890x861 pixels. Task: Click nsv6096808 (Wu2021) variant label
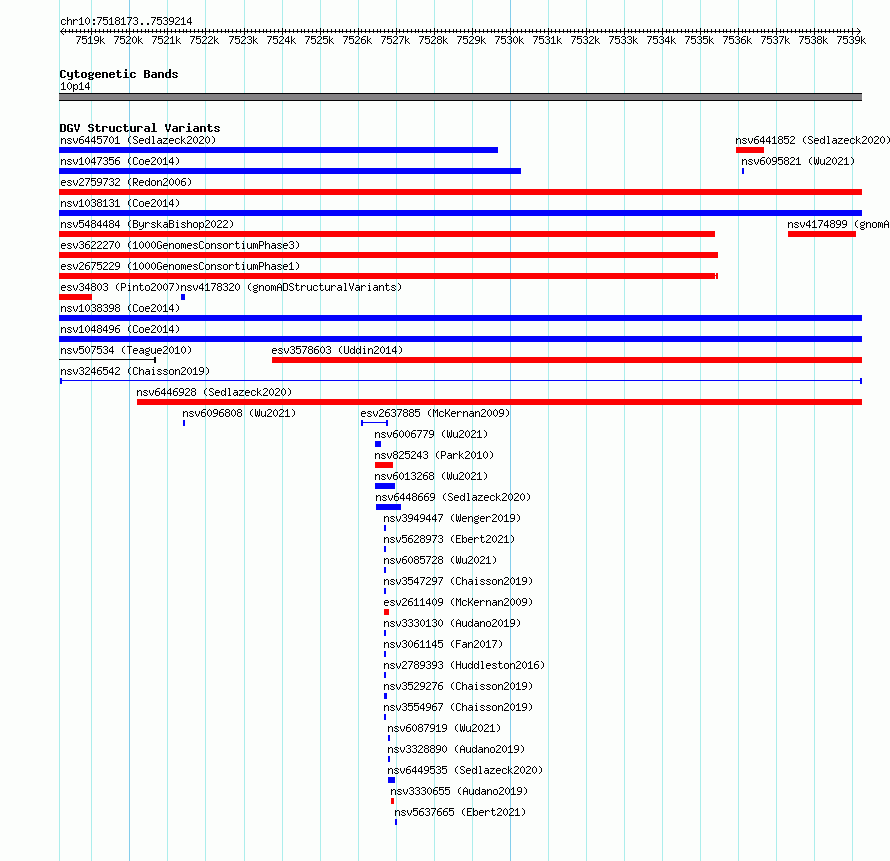pyautogui.click(x=239, y=413)
